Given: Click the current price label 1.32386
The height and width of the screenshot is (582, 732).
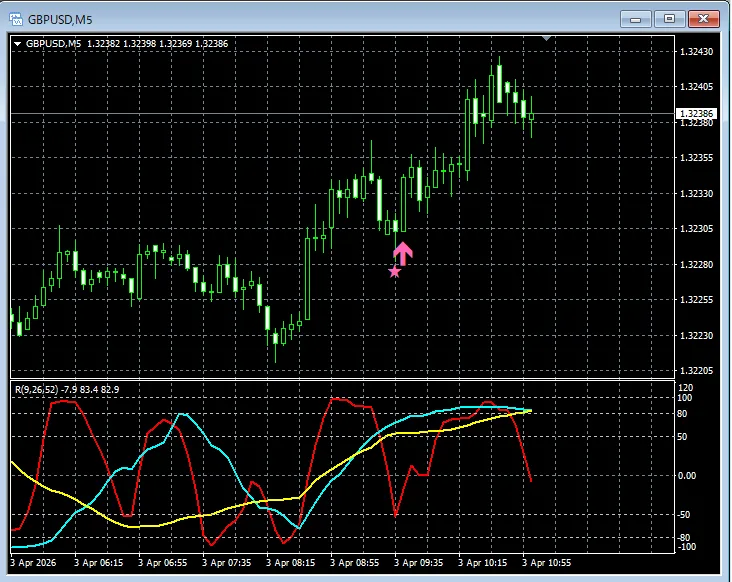Looking at the screenshot, I should point(696,113).
